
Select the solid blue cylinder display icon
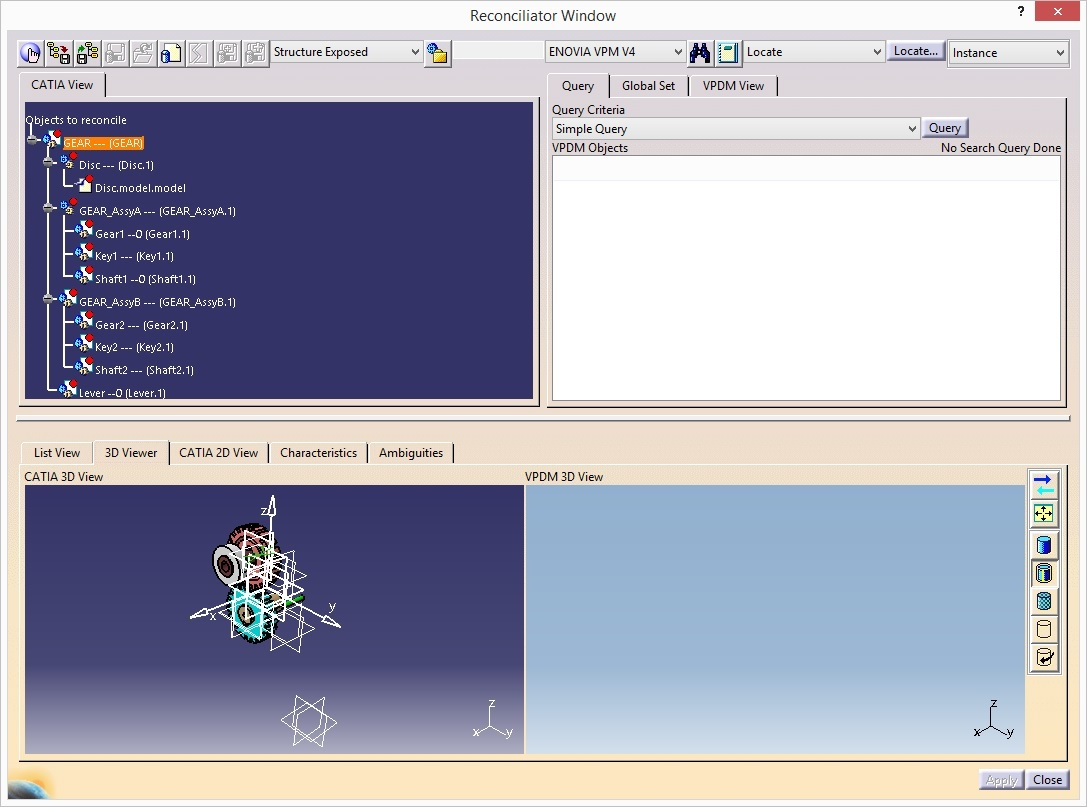[x=1043, y=545]
